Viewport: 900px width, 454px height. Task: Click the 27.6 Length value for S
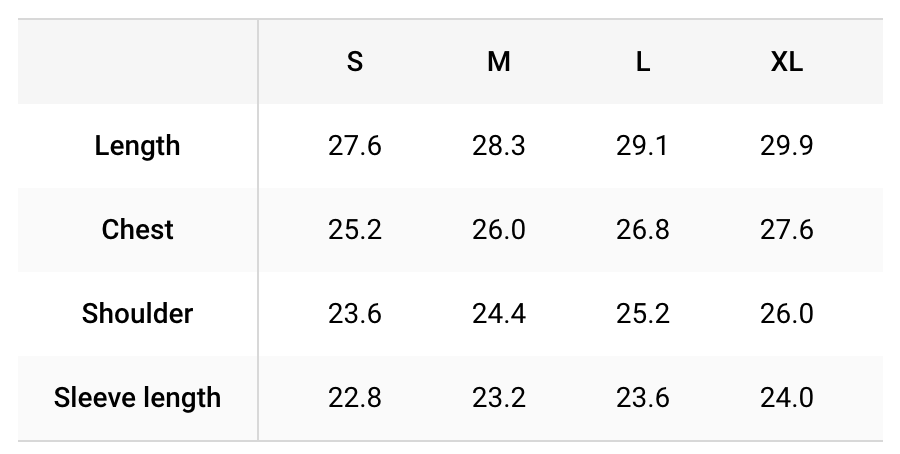point(355,146)
